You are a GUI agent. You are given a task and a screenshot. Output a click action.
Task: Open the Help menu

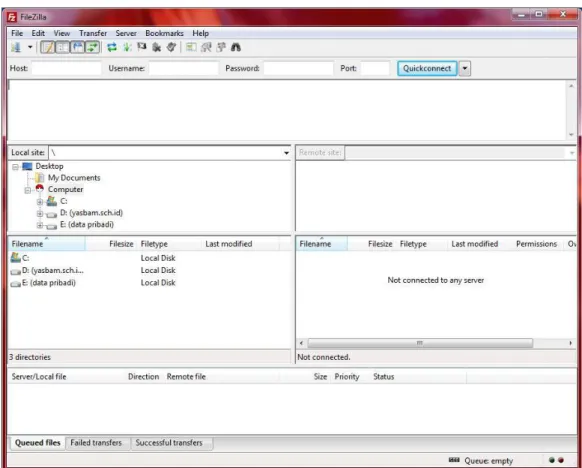point(200,33)
